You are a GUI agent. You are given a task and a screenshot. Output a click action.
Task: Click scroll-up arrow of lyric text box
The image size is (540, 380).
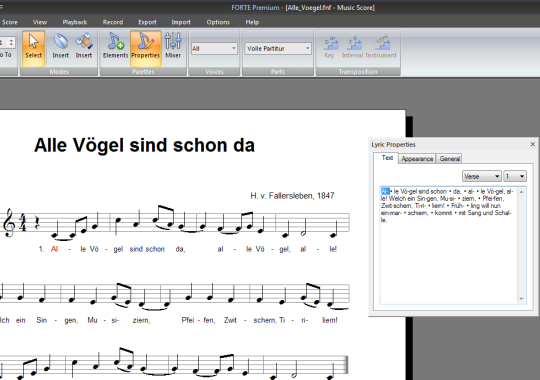click(521, 192)
